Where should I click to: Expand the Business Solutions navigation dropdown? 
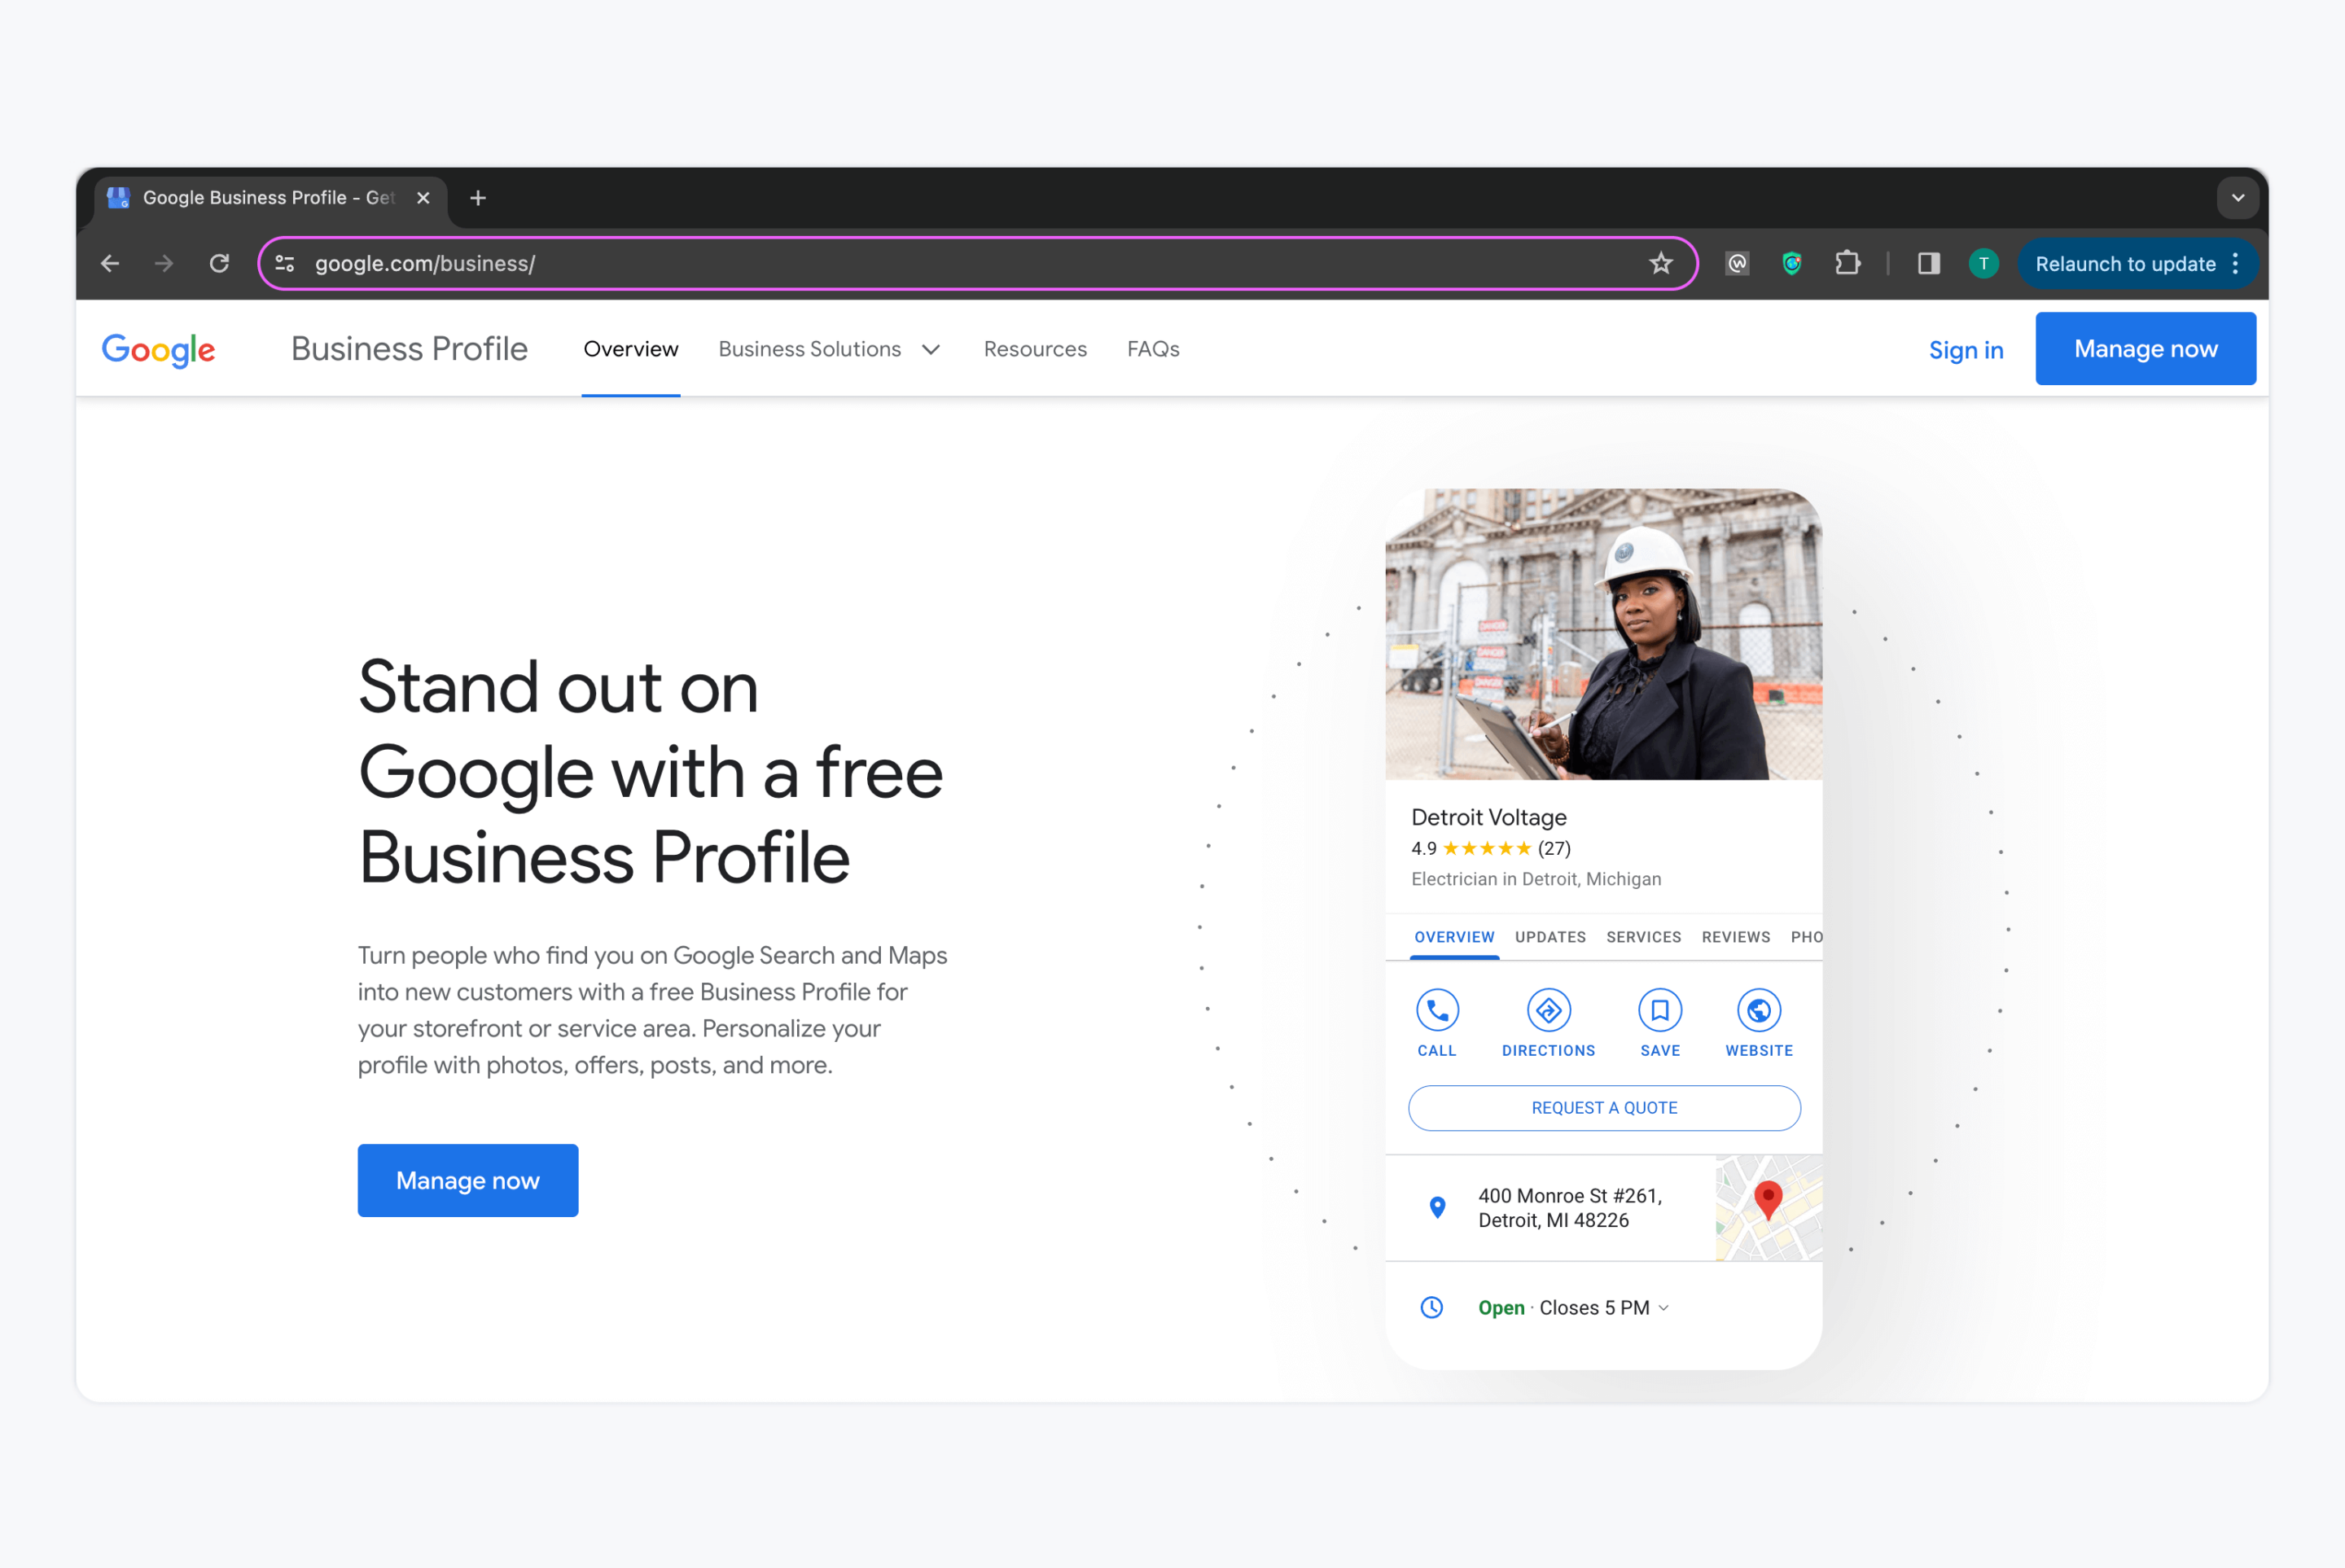[830, 348]
